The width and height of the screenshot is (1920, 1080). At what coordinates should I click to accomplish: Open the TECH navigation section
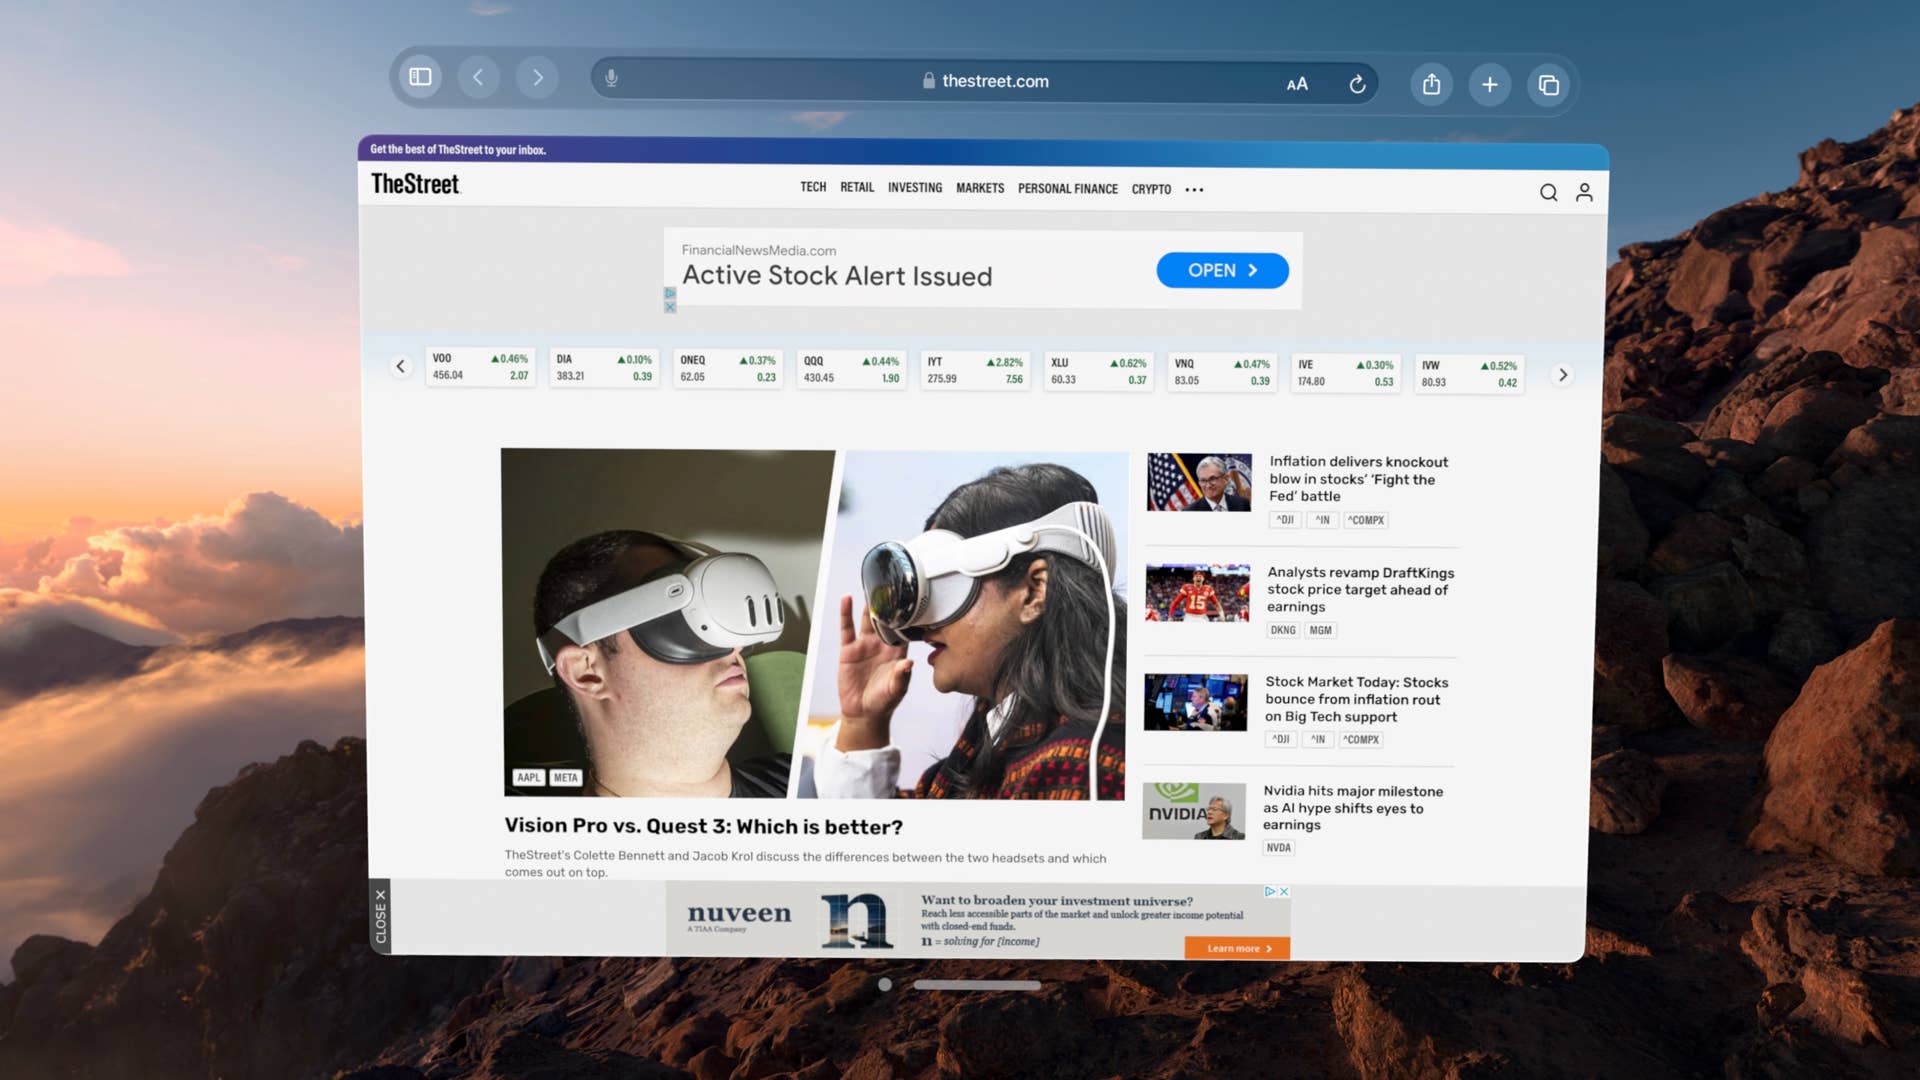[813, 187]
